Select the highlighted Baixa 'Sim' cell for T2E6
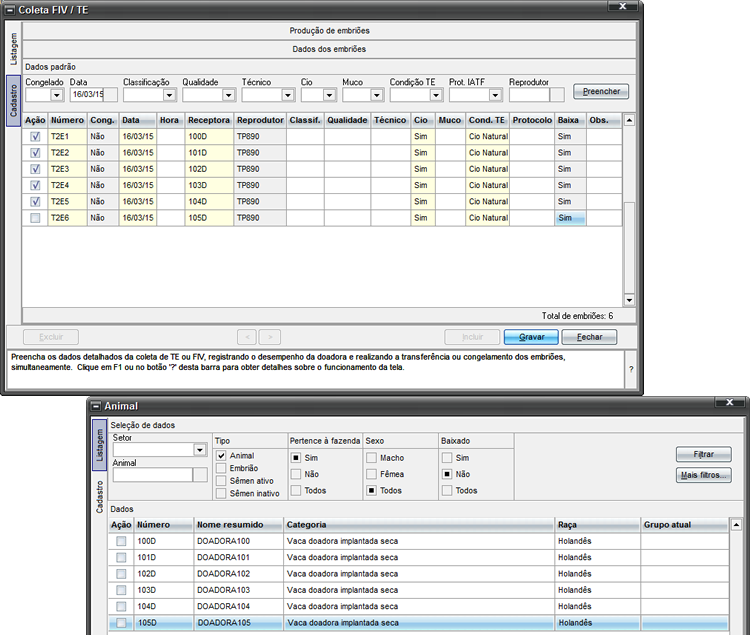 (570, 218)
